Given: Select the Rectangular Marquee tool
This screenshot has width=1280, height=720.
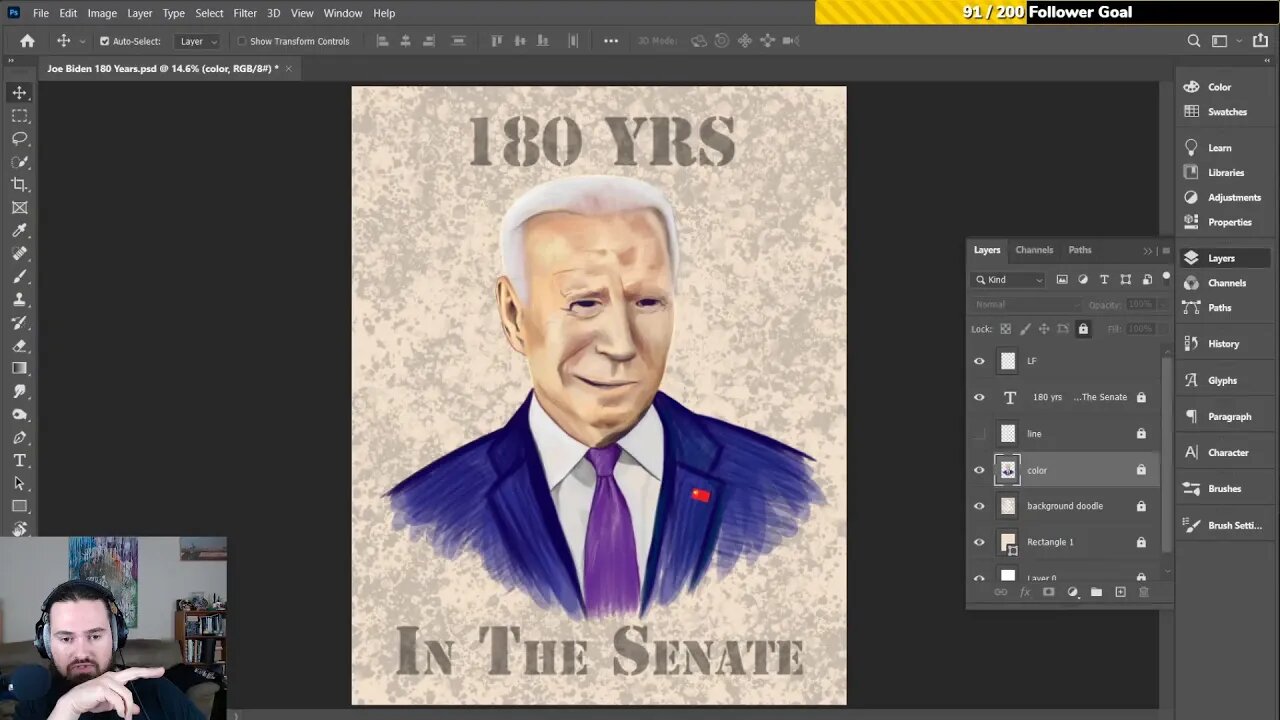Looking at the screenshot, I should [x=19, y=115].
